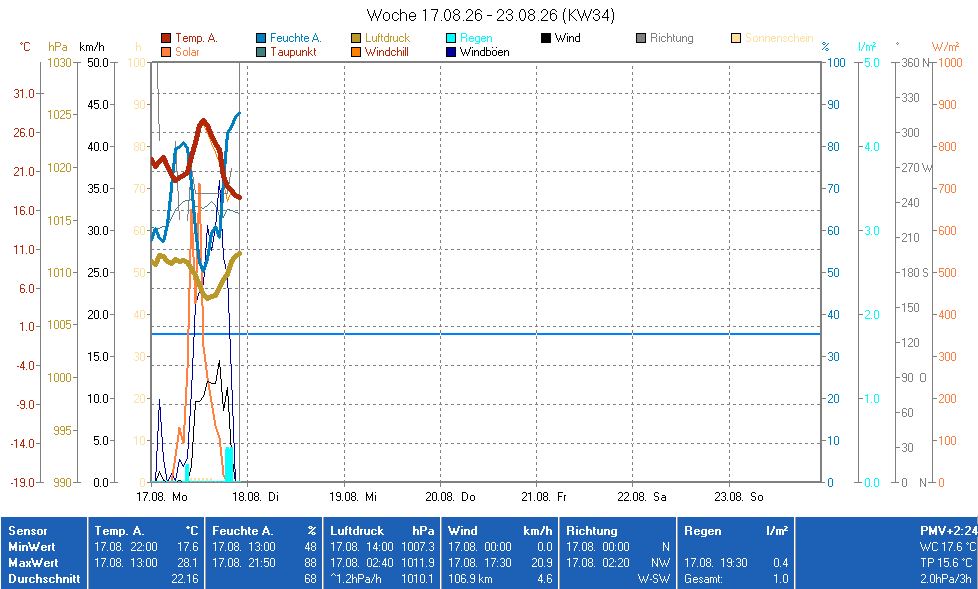
Task: Click the 'Feuchte A.' table column header
Action: (x=243, y=531)
